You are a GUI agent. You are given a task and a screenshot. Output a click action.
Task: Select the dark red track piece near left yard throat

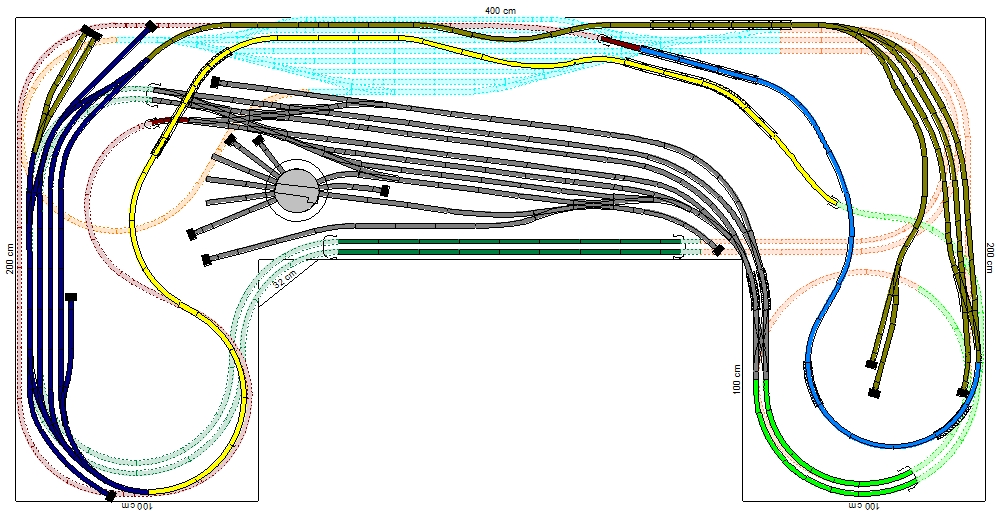pos(169,120)
